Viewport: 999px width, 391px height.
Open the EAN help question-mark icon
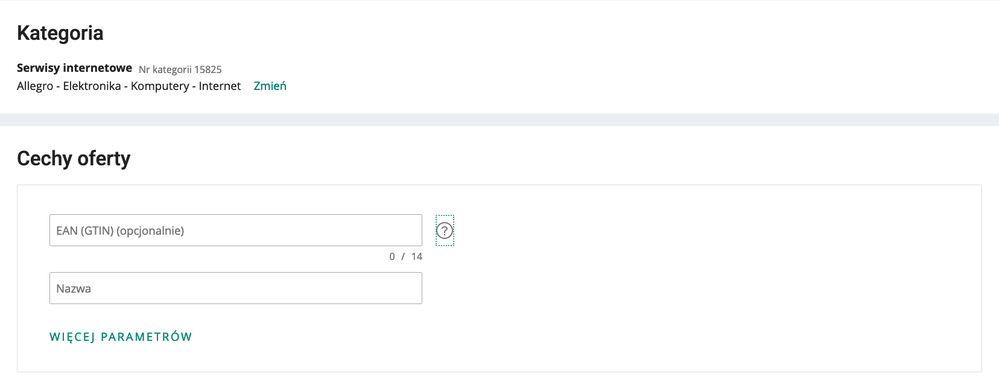[445, 231]
